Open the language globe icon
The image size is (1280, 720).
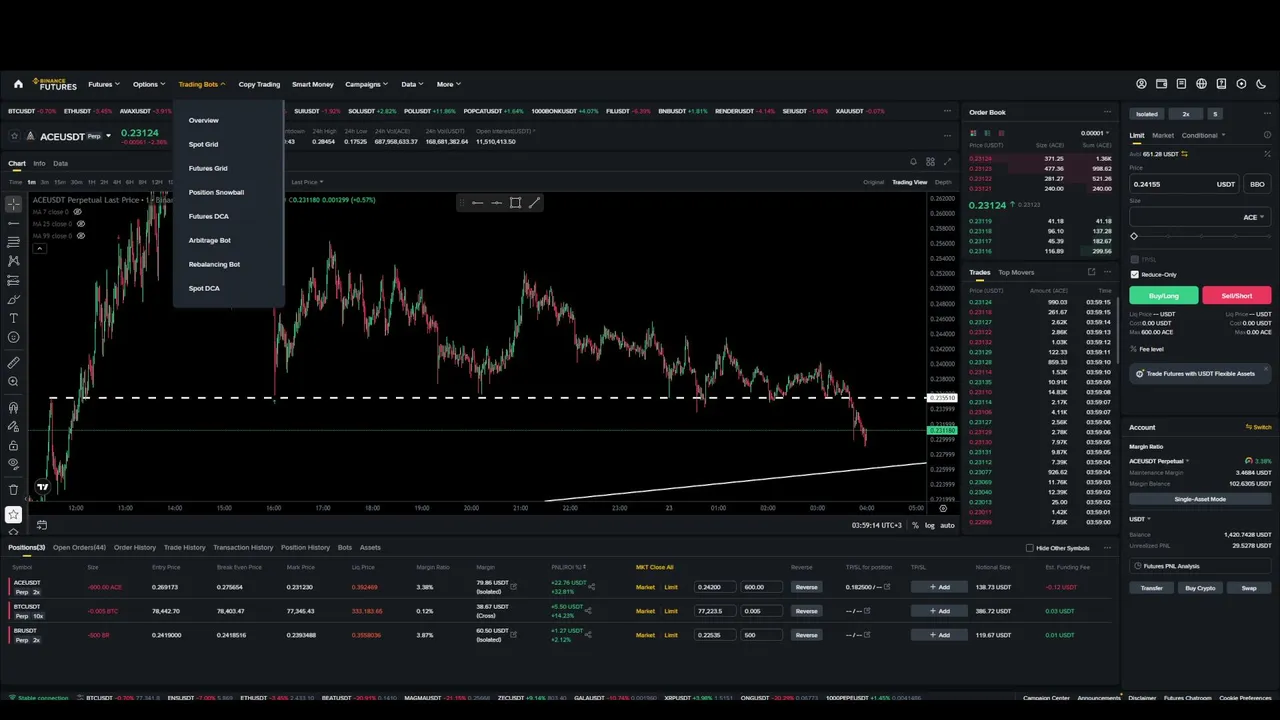1202,84
